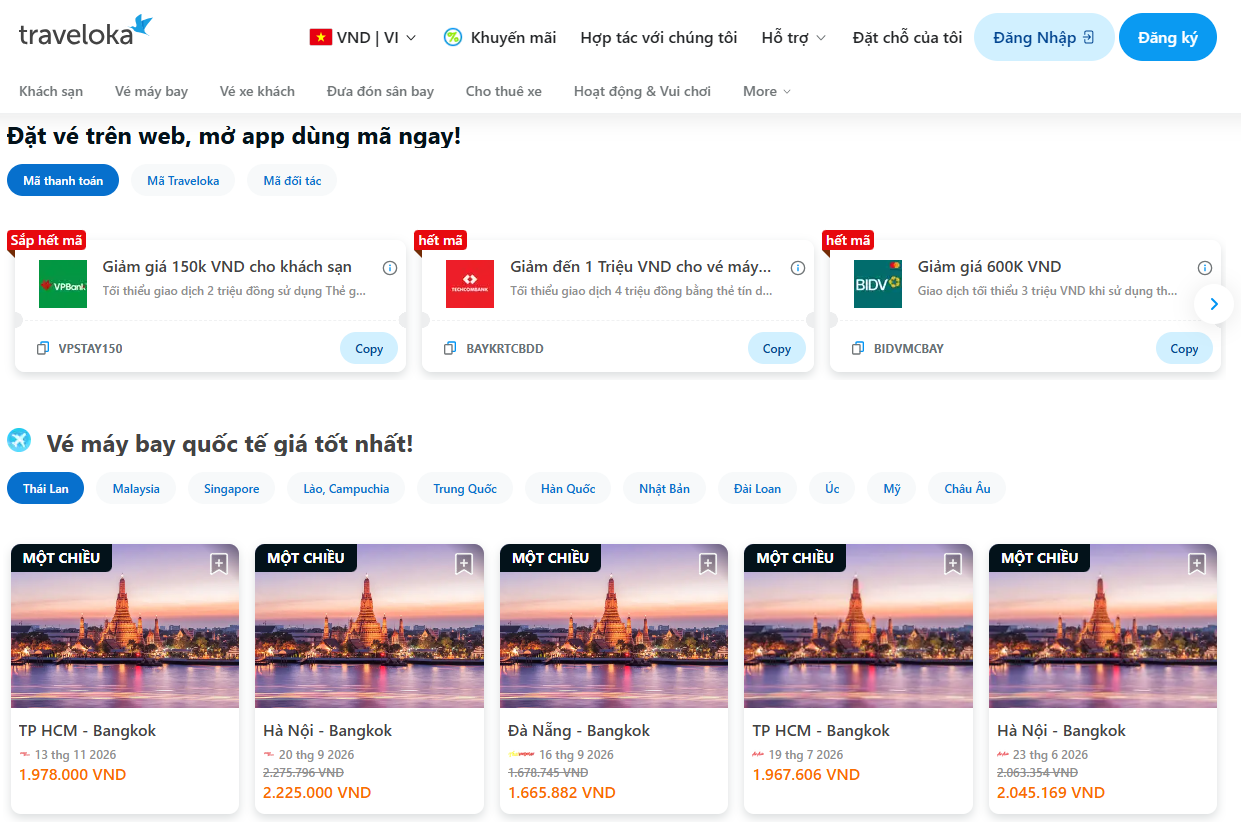
Task: Open Hợp tác với chúng tôi link
Action: pos(659,38)
